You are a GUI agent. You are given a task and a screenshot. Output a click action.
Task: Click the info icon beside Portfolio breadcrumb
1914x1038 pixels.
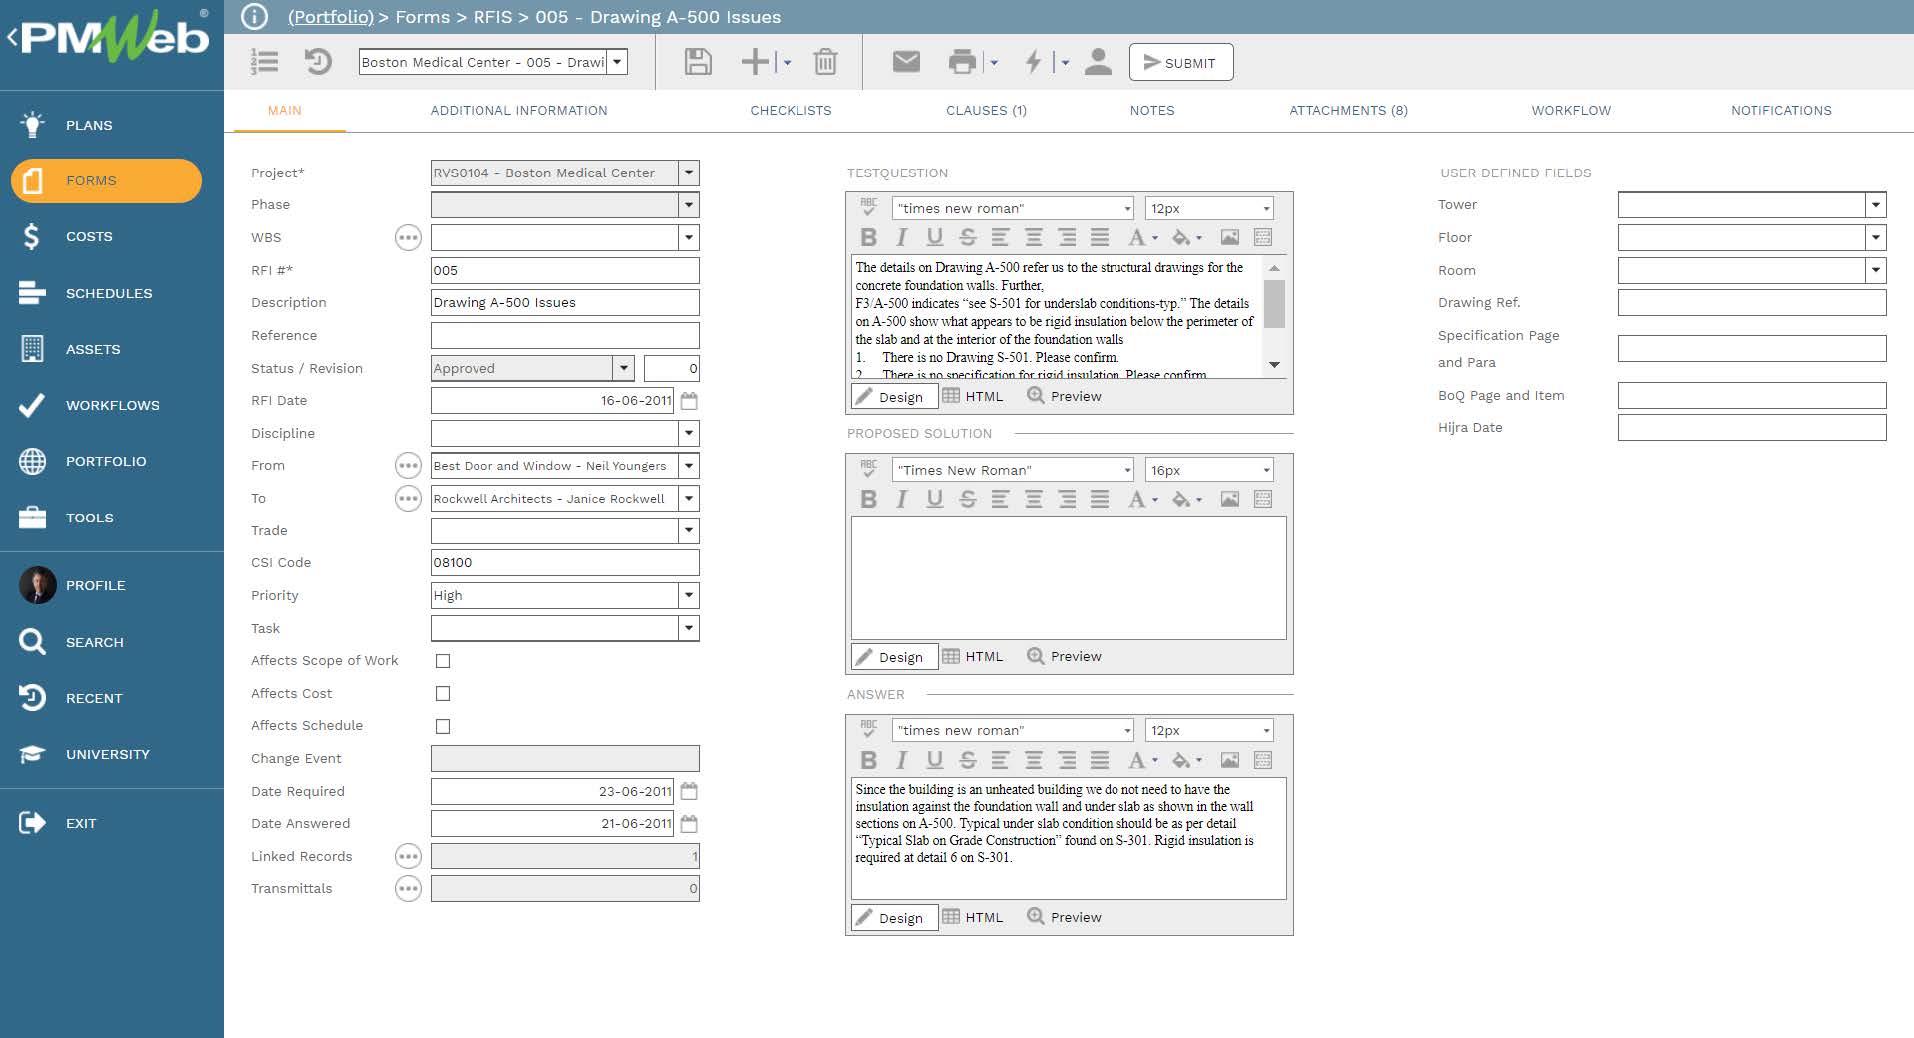[255, 17]
